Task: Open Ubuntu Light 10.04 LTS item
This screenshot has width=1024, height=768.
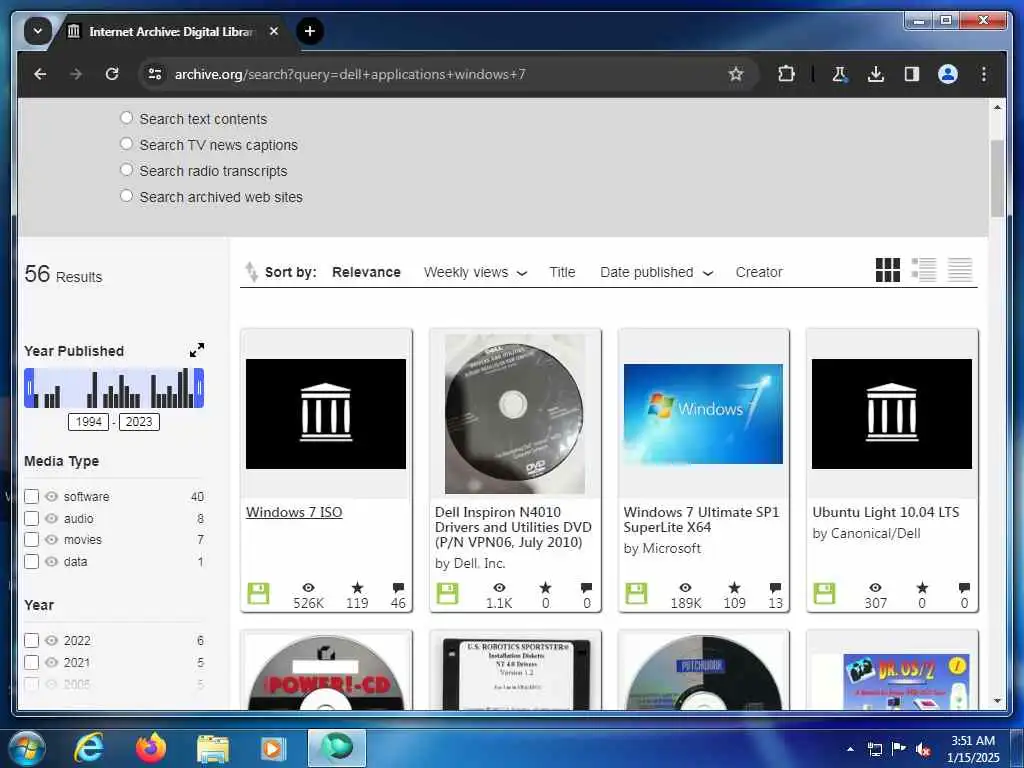Action: pos(886,512)
